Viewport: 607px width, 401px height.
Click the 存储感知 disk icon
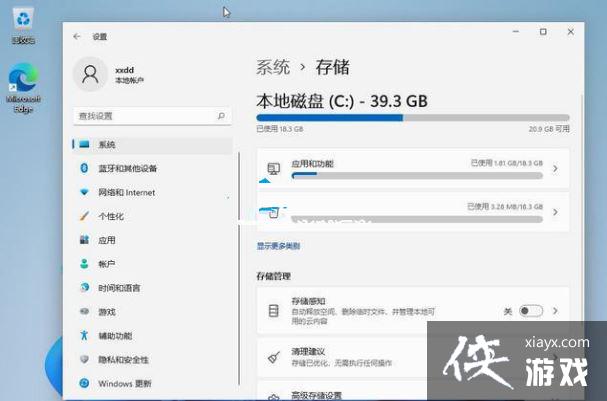point(274,311)
